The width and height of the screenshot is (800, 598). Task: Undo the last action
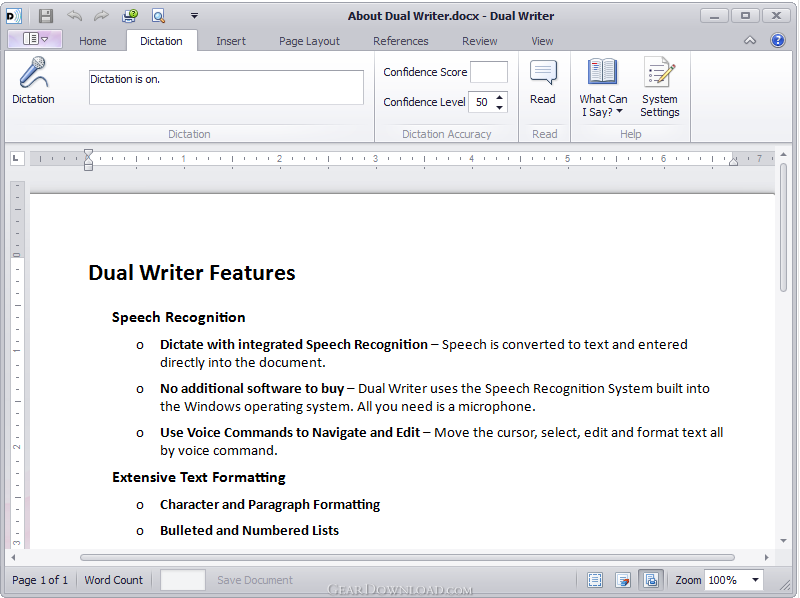[74, 16]
